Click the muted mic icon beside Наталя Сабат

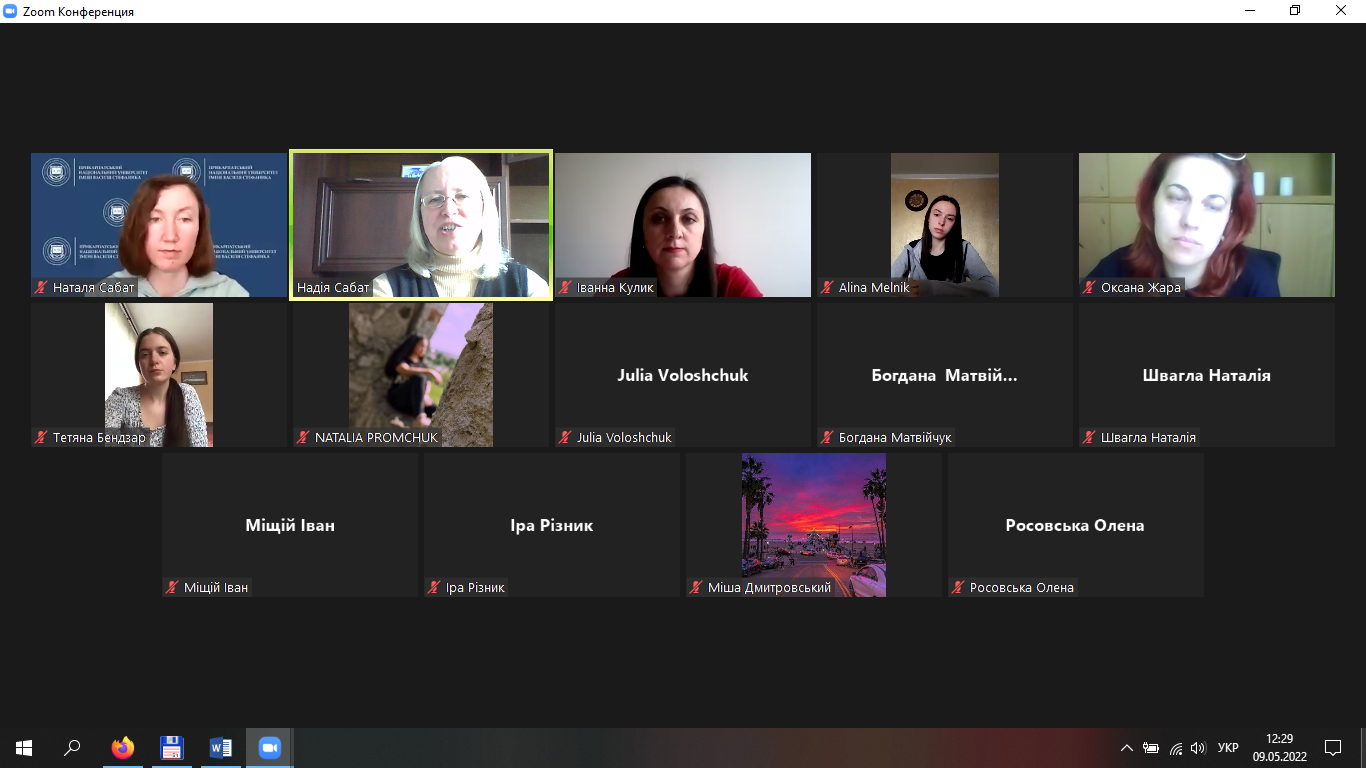pyautogui.click(x=42, y=288)
